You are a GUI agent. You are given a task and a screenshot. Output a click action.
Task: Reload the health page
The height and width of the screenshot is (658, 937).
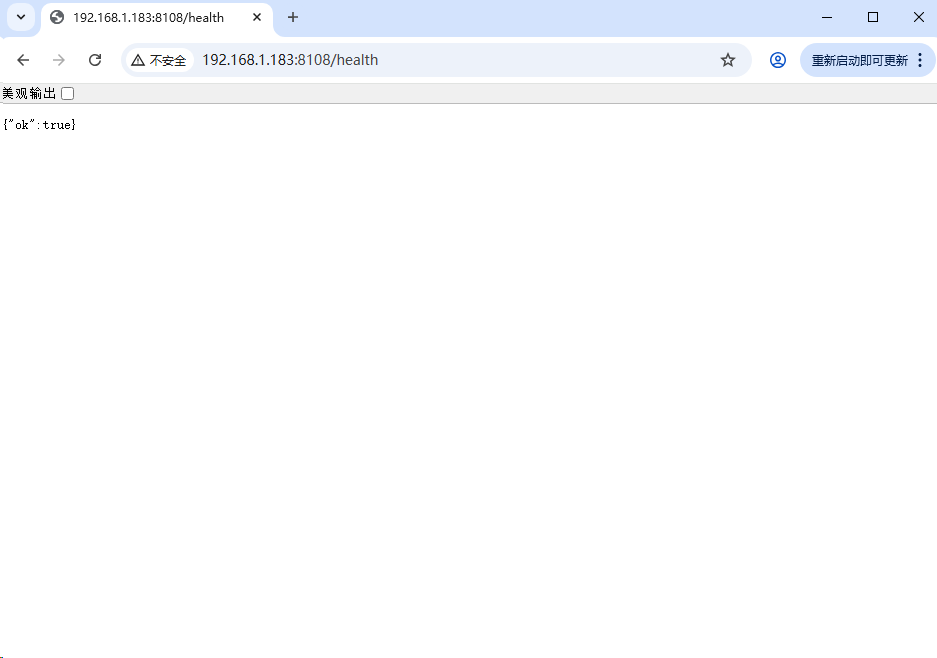(x=95, y=60)
